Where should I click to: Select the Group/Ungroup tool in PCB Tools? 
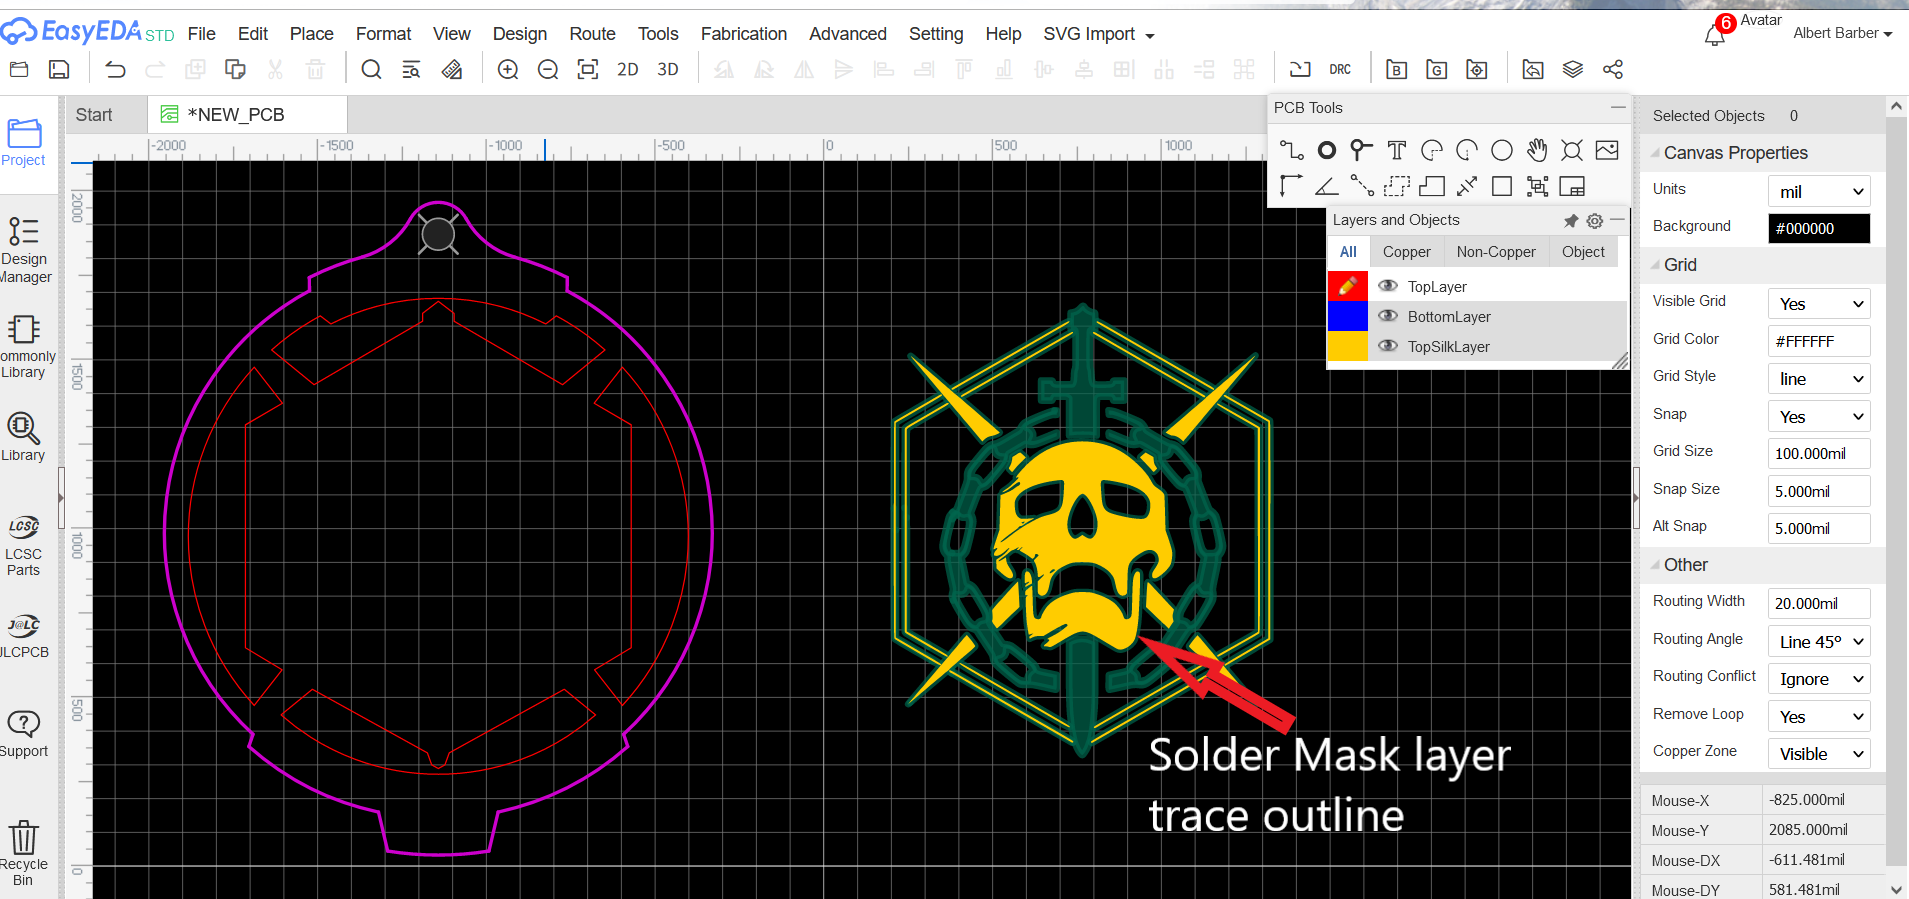coord(1537,186)
